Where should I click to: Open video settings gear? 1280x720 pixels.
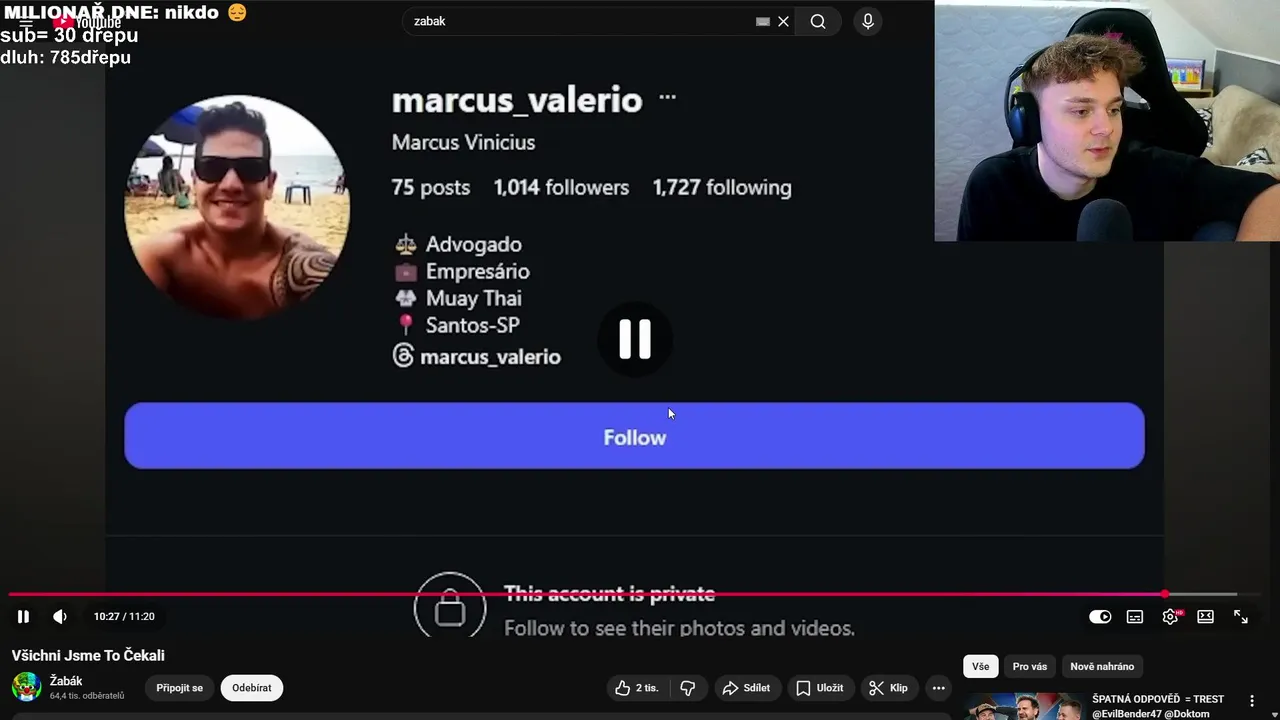coord(1170,617)
